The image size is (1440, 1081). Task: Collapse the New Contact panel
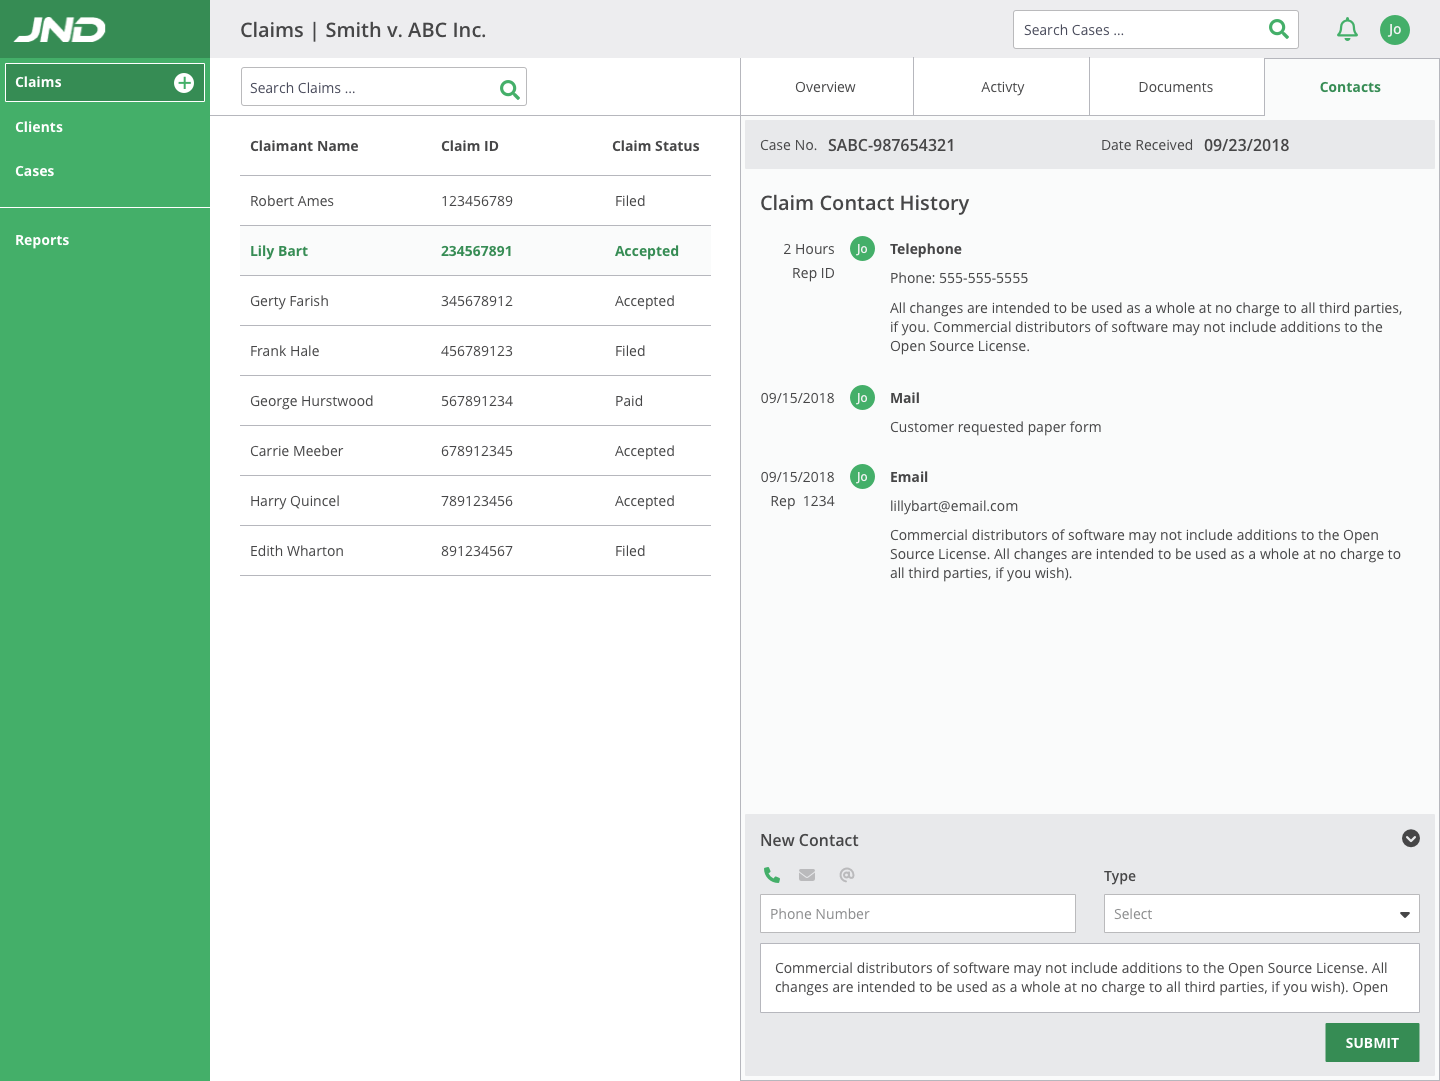tap(1410, 839)
